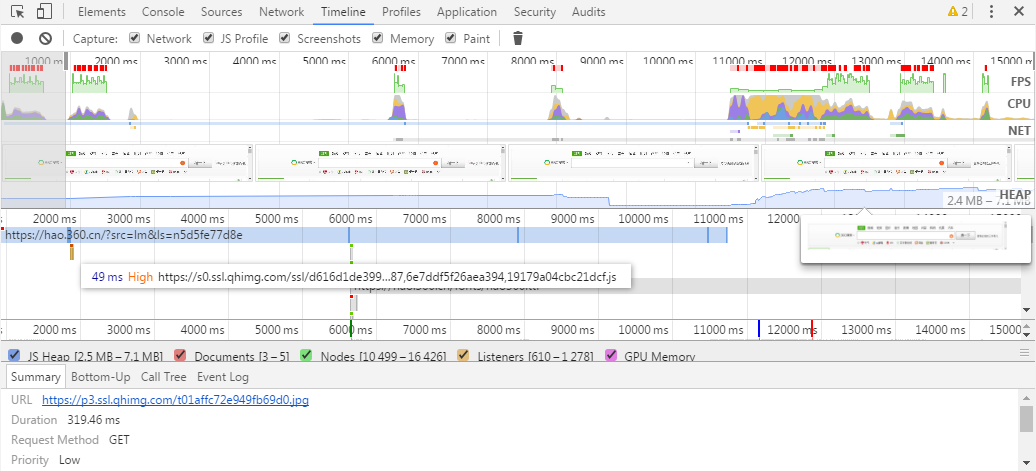The width and height of the screenshot is (1036, 471).
Task: Hide the JS Heap memory counter
Action: (14, 355)
